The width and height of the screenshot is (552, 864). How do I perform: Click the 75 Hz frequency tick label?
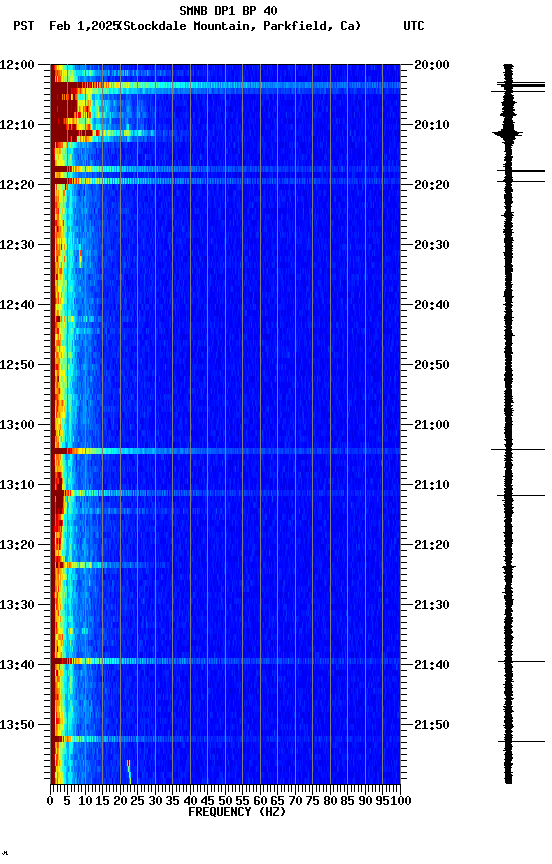coord(312,801)
